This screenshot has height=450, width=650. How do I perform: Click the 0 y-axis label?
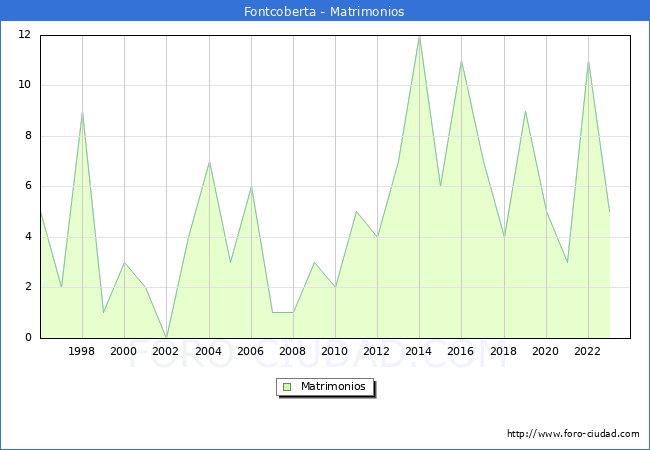tap(28, 338)
